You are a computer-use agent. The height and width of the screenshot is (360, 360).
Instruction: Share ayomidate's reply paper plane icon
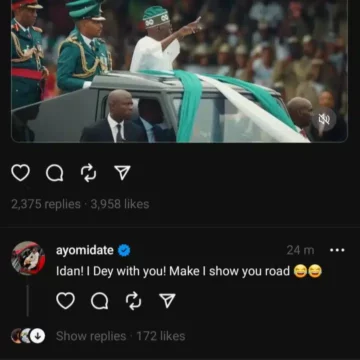click(x=167, y=301)
